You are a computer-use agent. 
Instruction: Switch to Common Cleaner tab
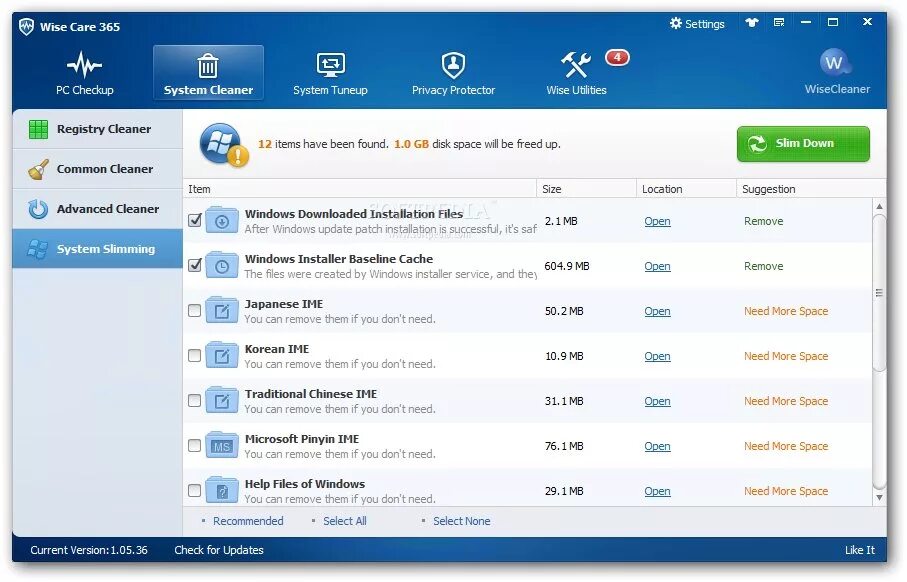pos(98,169)
